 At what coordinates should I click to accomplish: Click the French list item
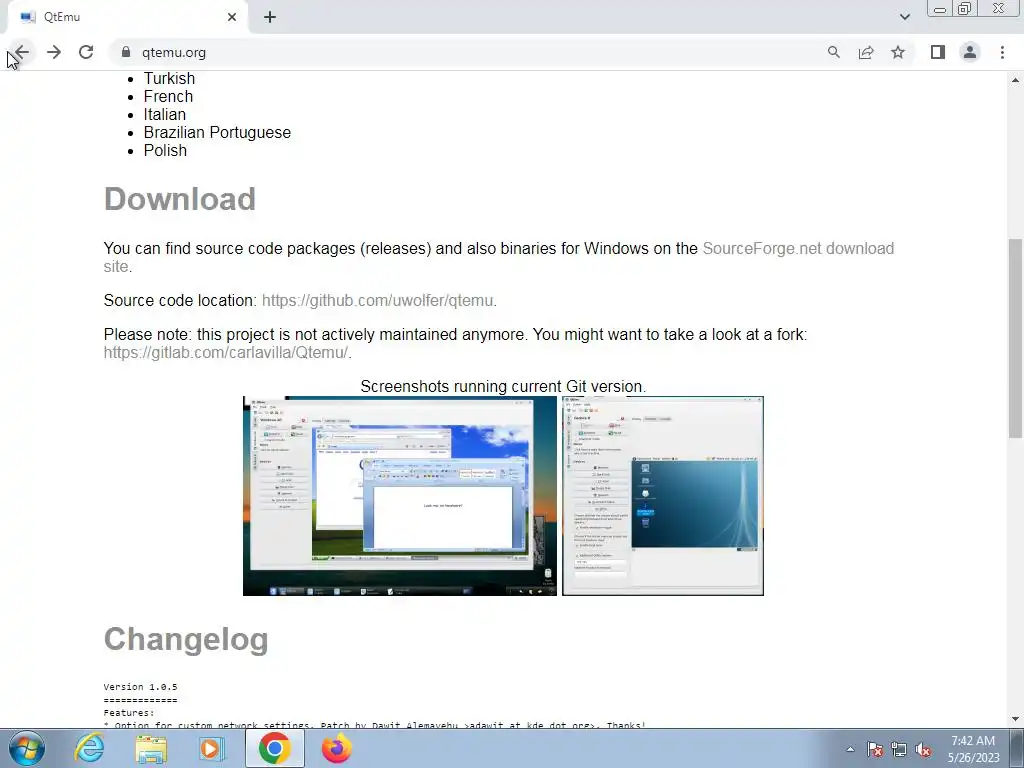click(x=168, y=97)
